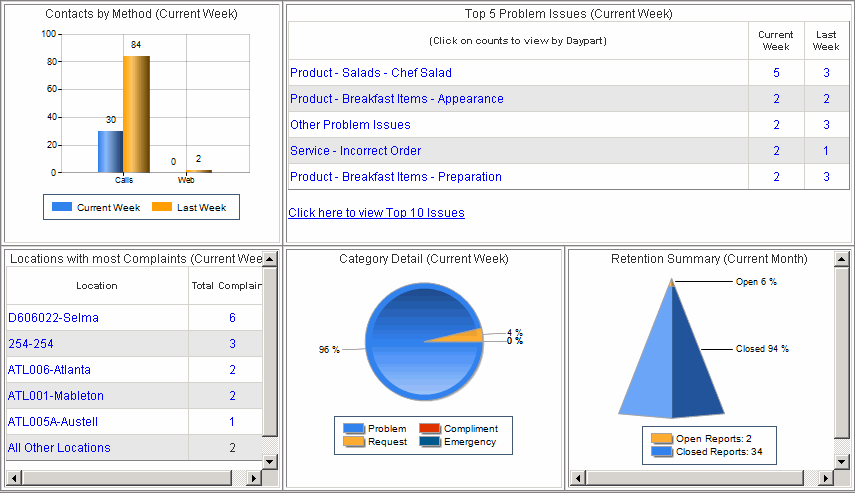
Task: Open the Product - Breakfast Items - Appearance issue
Action: pos(396,99)
